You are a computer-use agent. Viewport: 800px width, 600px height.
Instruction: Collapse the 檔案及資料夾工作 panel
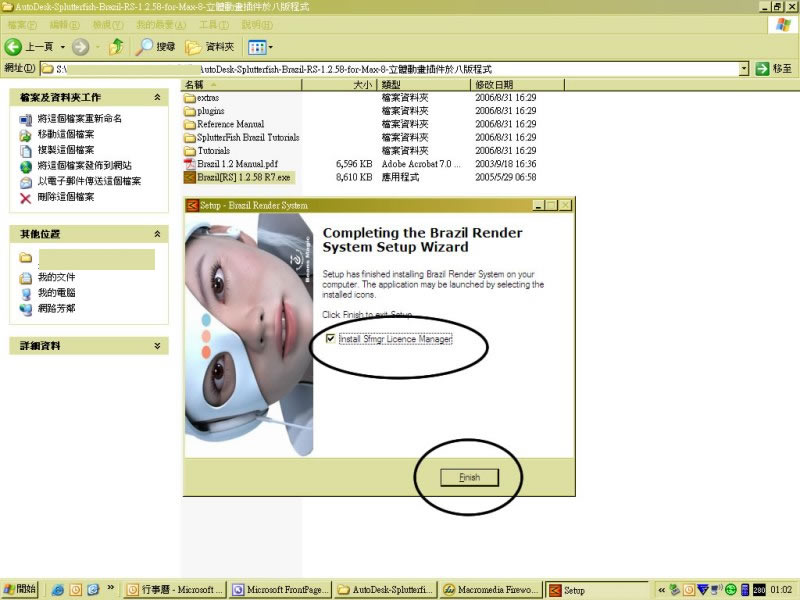click(158, 97)
